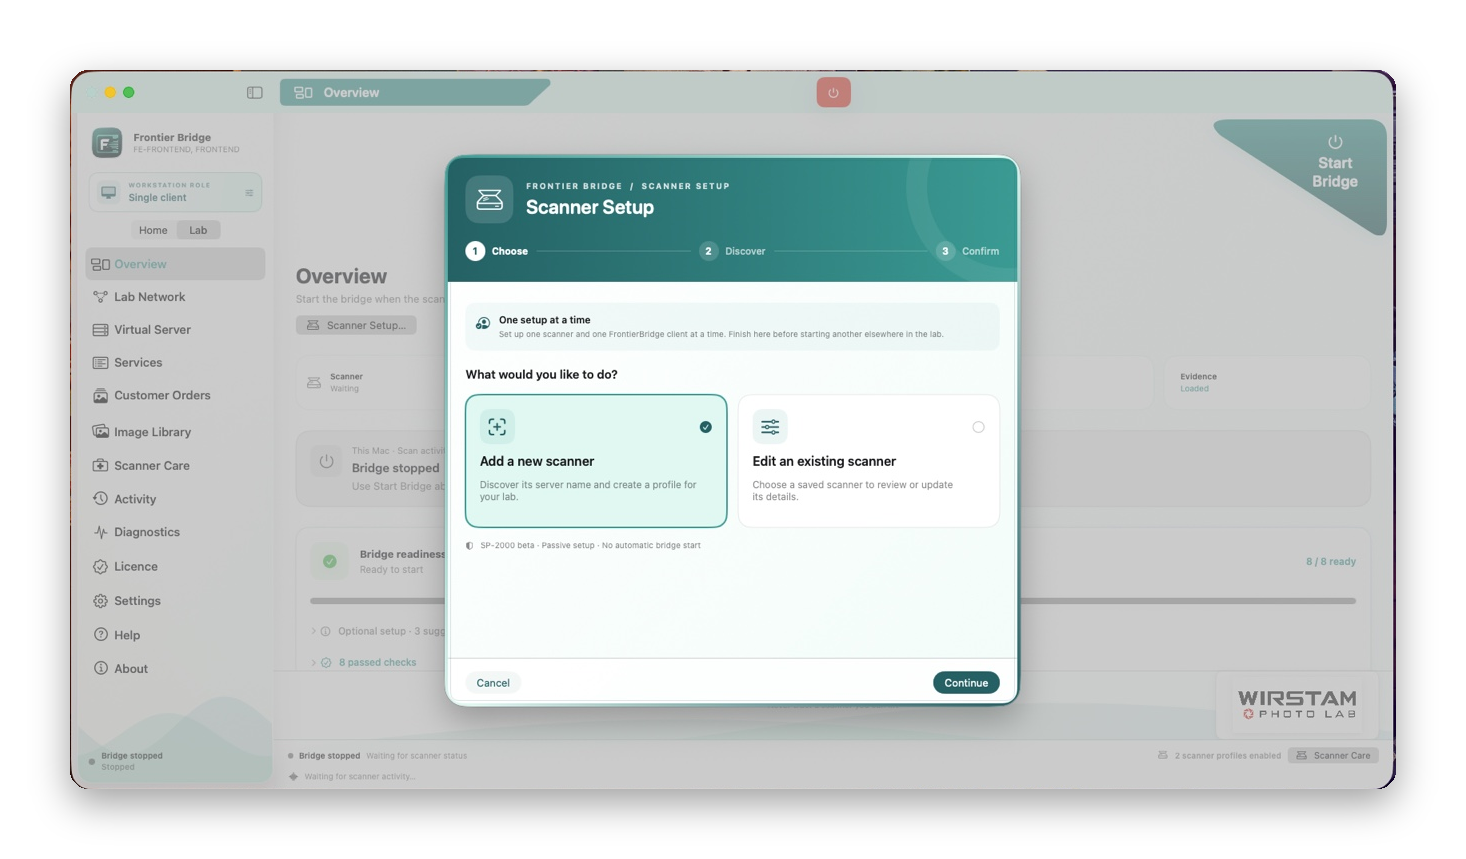This screenshot has height=859, width=1466.
Task: Click the Bridge stopped indicator in the sidebar footer
Action: pos(125,761)
